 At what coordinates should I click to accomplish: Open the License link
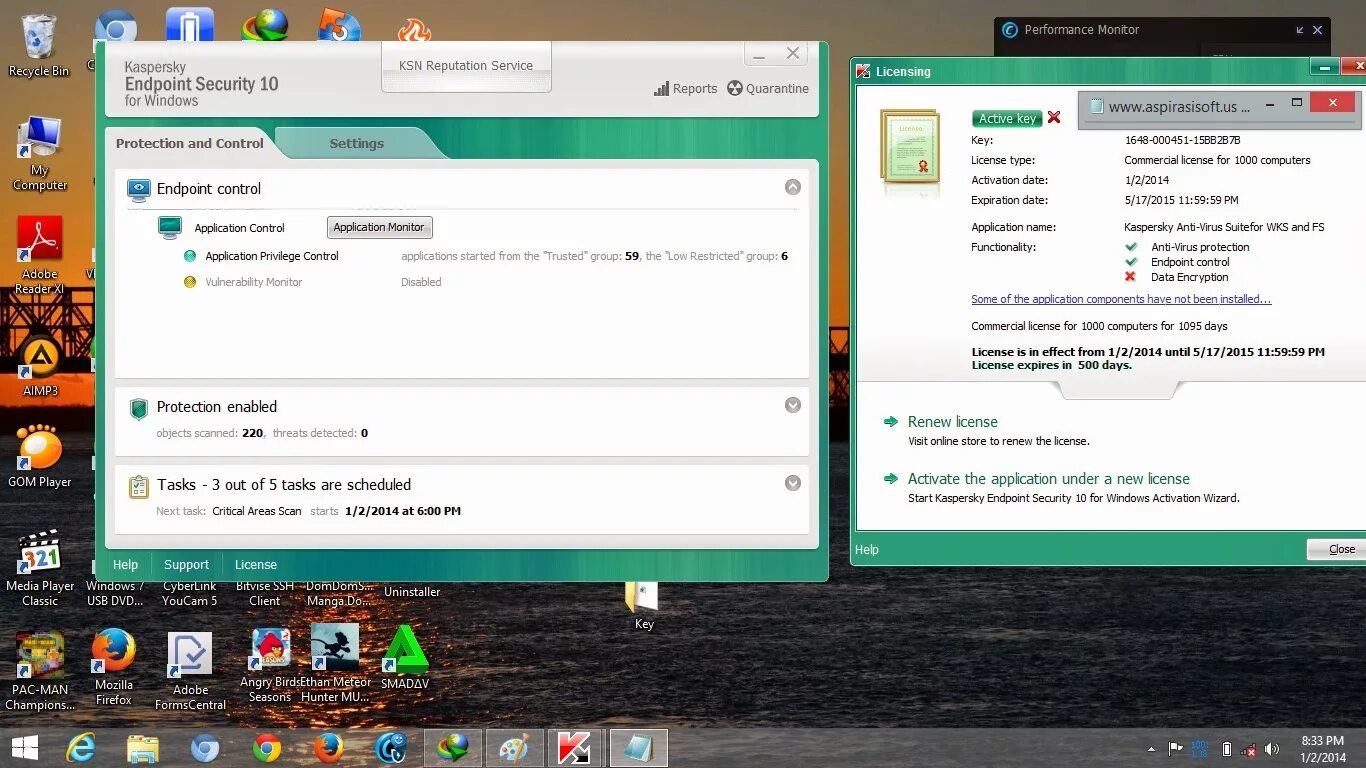coord(256,565)
